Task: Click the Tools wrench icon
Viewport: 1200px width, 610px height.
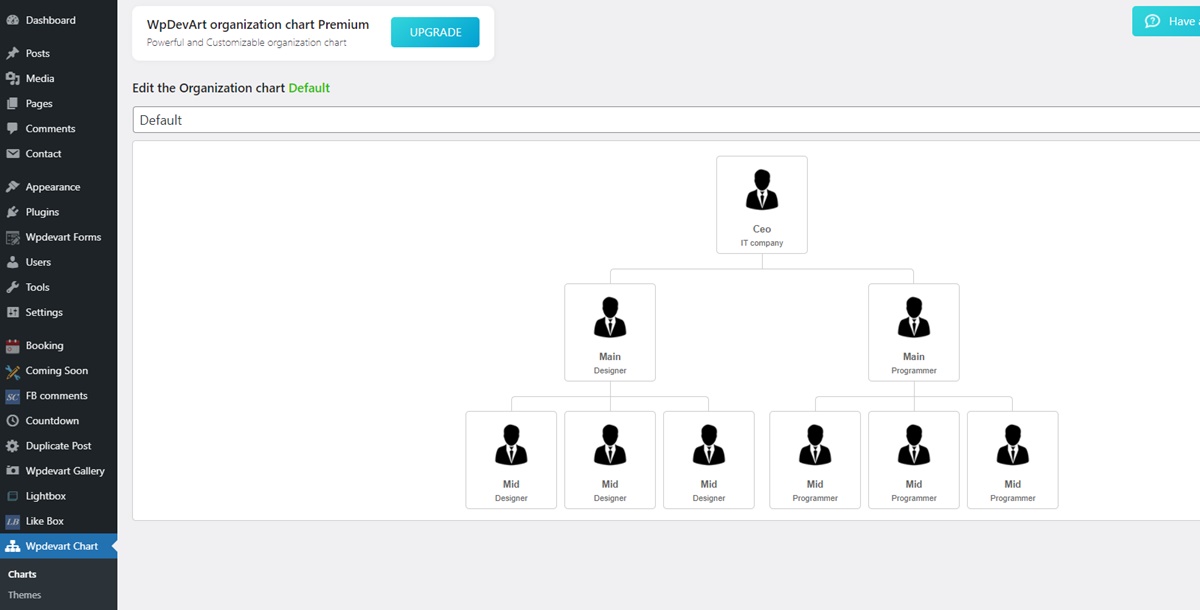Action: click(x=13, y=287)
